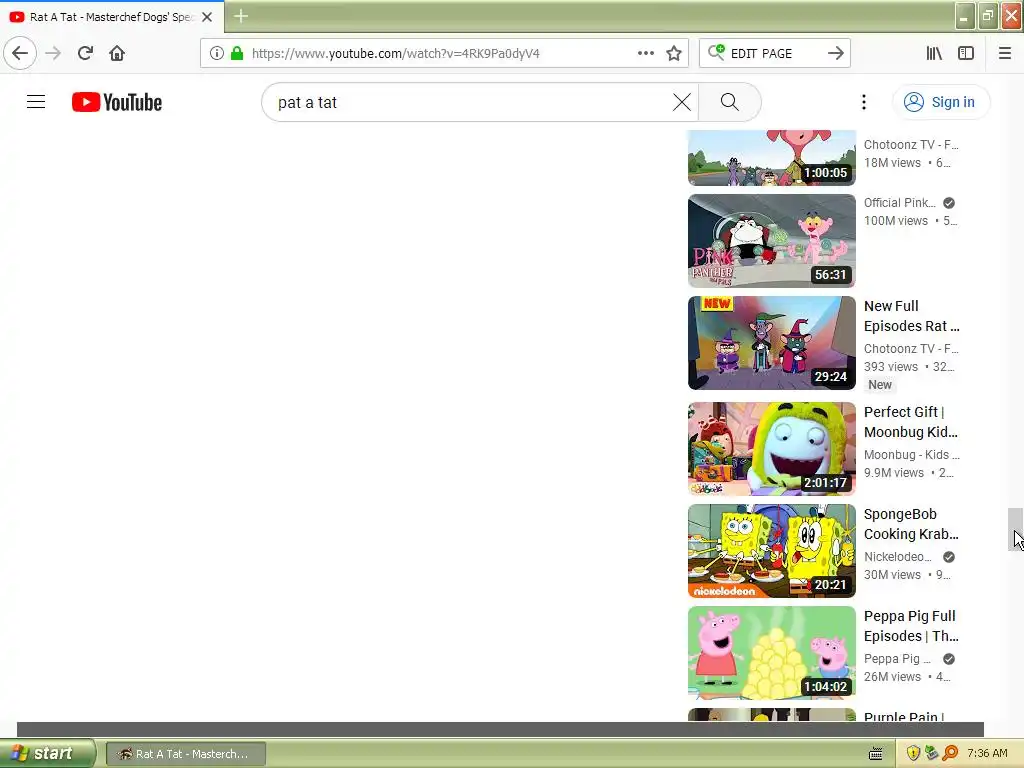Bookmark this page with the star icon
This screenshot has height=768, width=1024.
674,53
